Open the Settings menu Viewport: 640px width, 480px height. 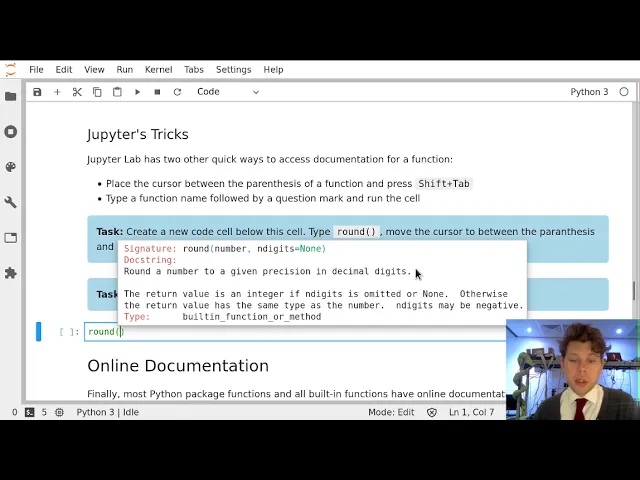click(233, 69)
